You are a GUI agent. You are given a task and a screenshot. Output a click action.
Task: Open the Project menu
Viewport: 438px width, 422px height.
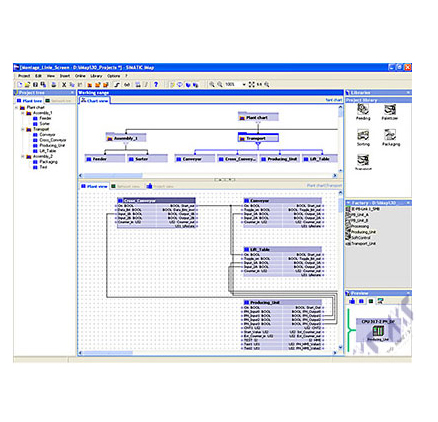pyautogui.click(x=24, y=76)
